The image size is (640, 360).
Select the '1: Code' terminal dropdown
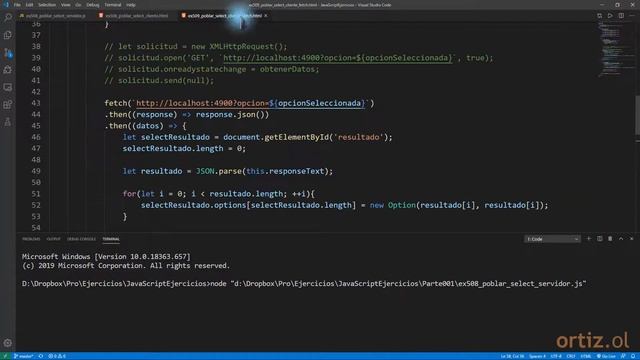coord(552,239)
